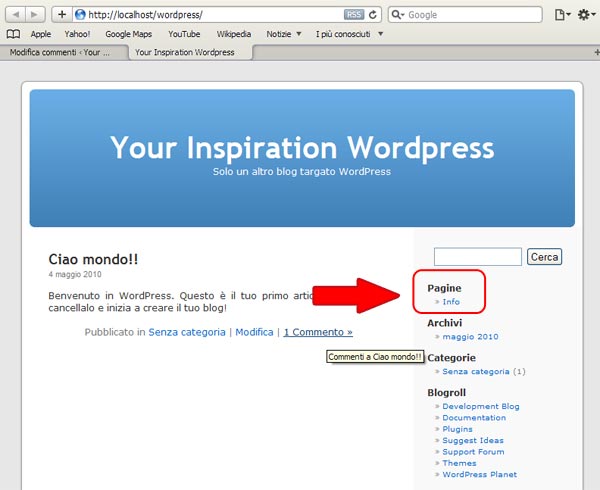Open Senza categoria in the Categorie sidebar
Image resolution: width=600 pixels, height=490 pixels.
(476, 371)
